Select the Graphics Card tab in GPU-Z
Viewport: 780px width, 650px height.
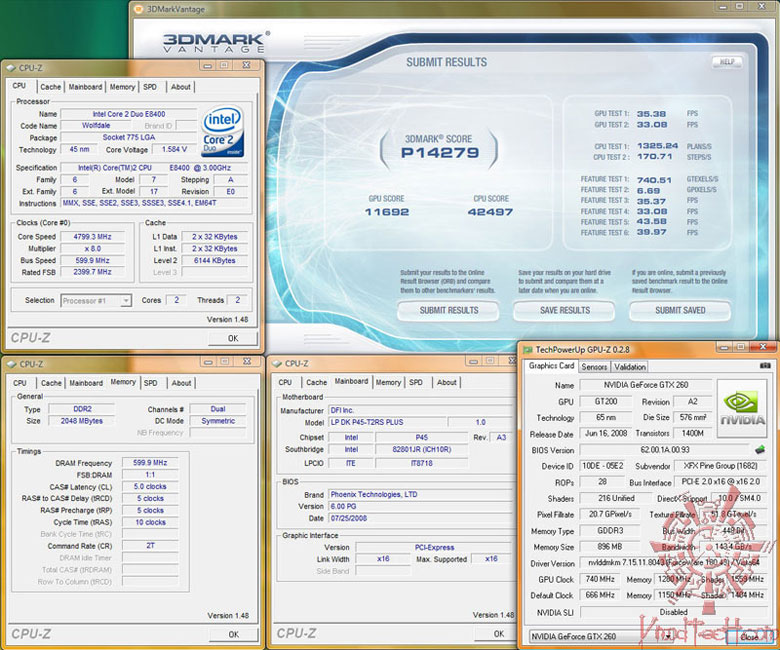click(x=551, y=366)
